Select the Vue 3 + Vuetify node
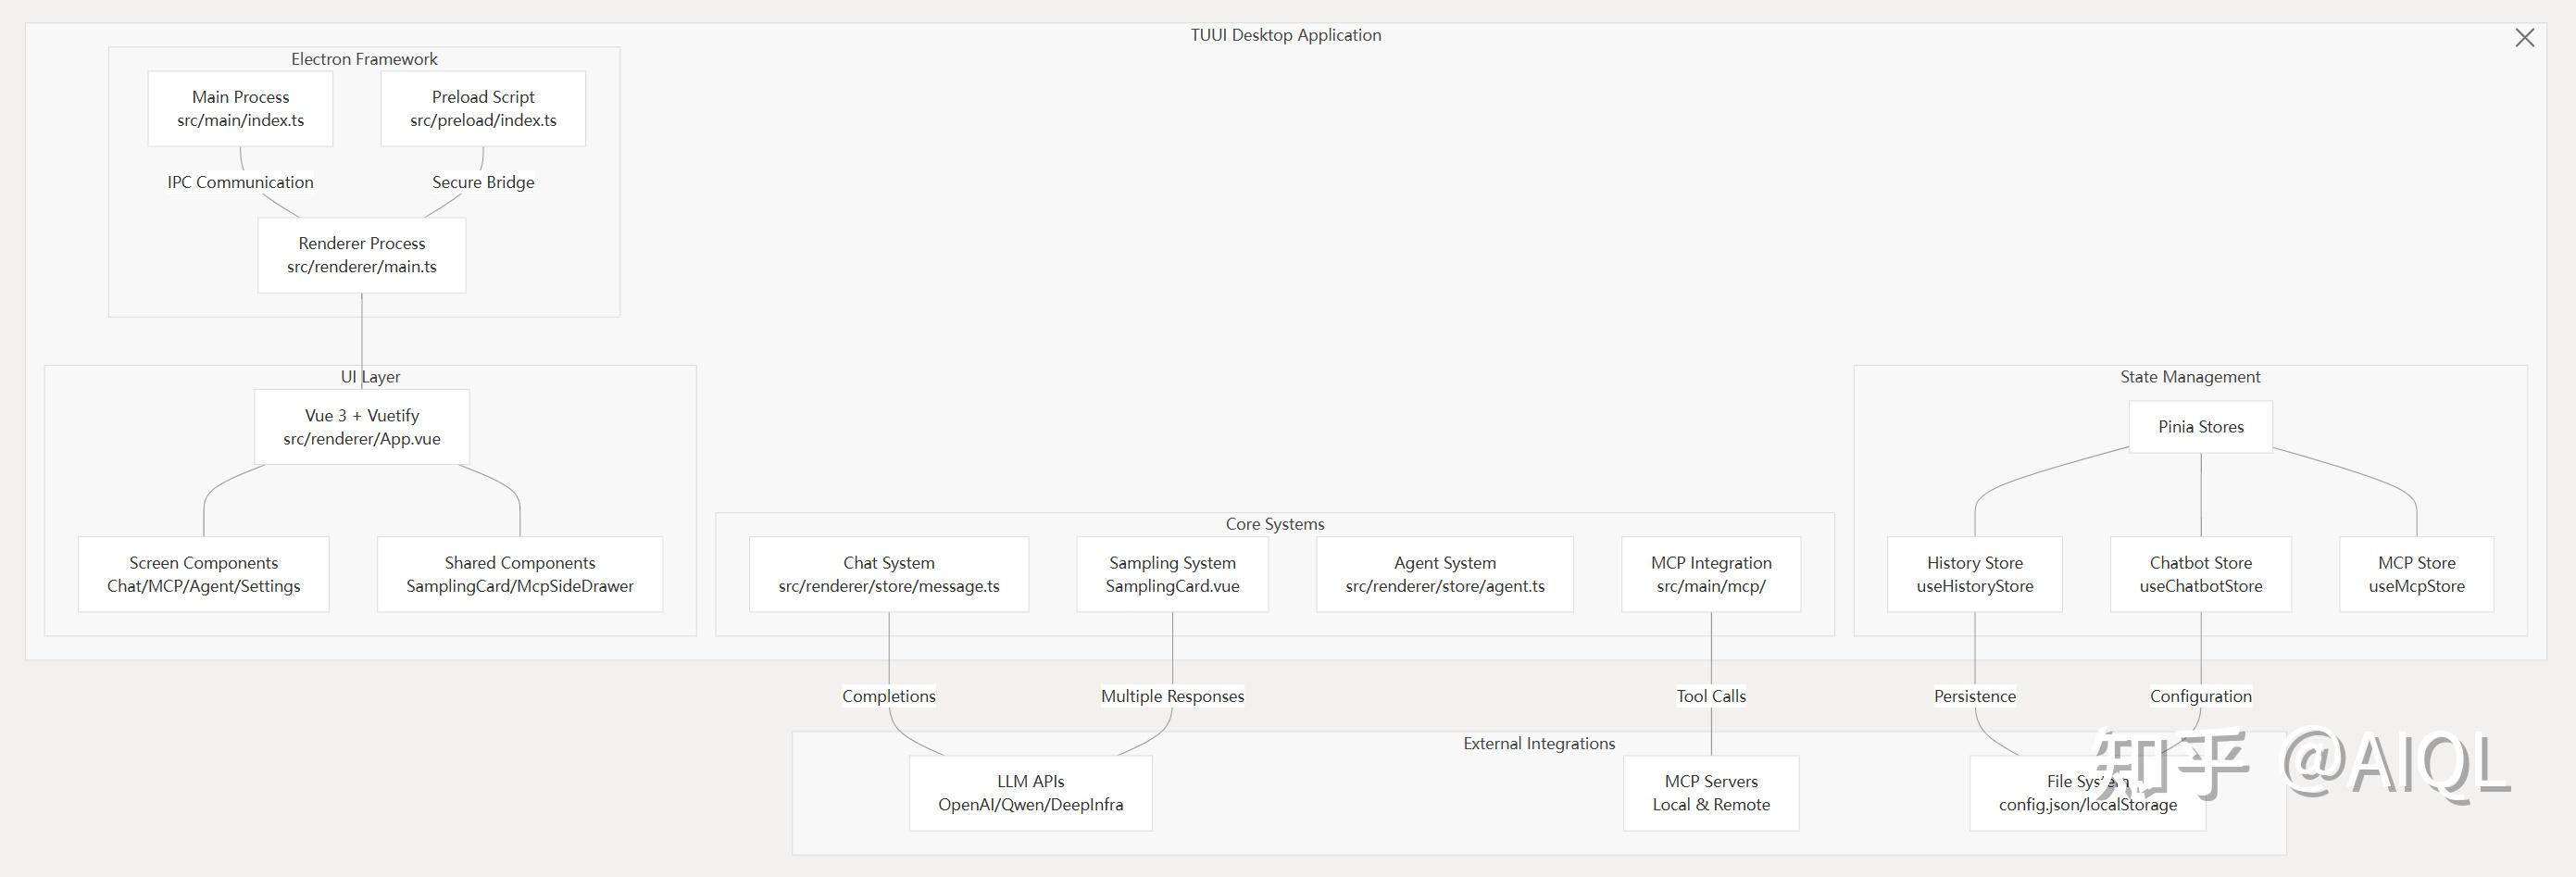 point(362,427)
